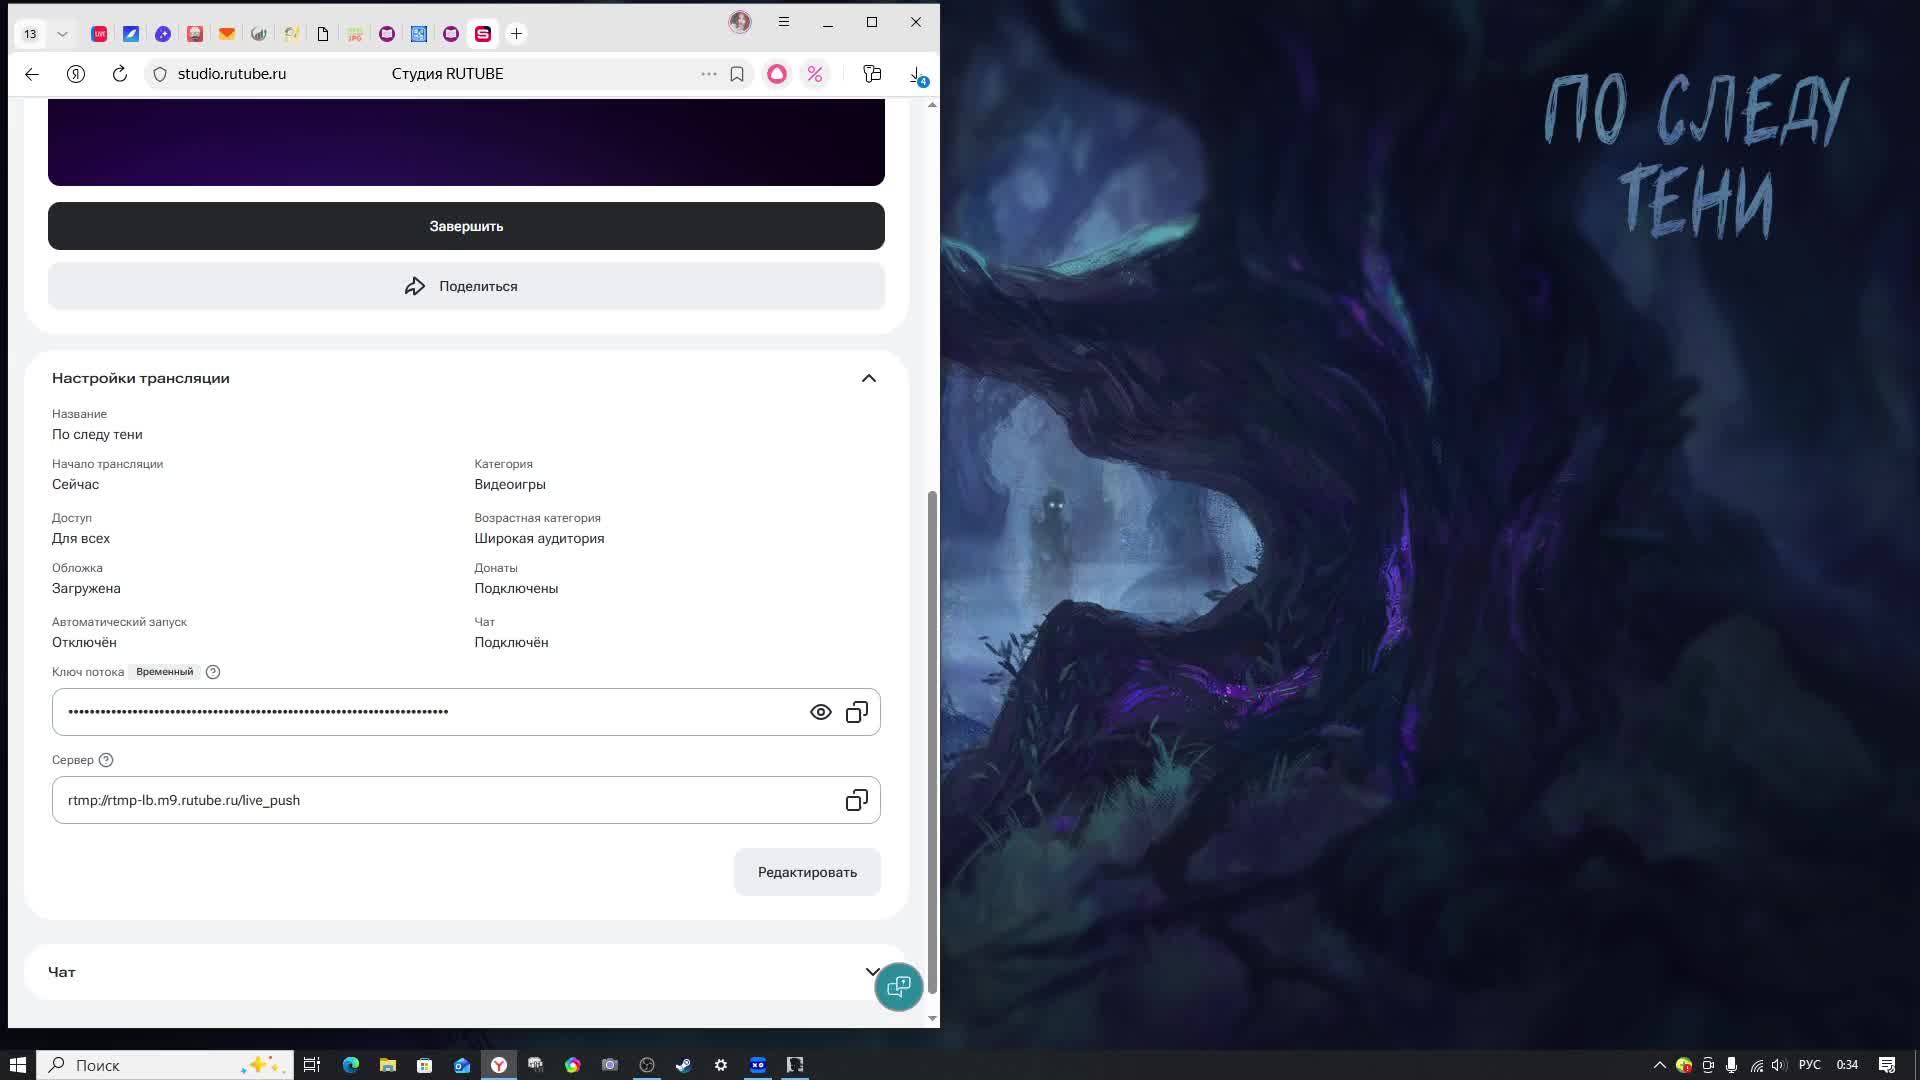The height and width of the screenshot is (1080, 1920).
Task: Open the floating support chat widget
Action: (x=898, y=987)
